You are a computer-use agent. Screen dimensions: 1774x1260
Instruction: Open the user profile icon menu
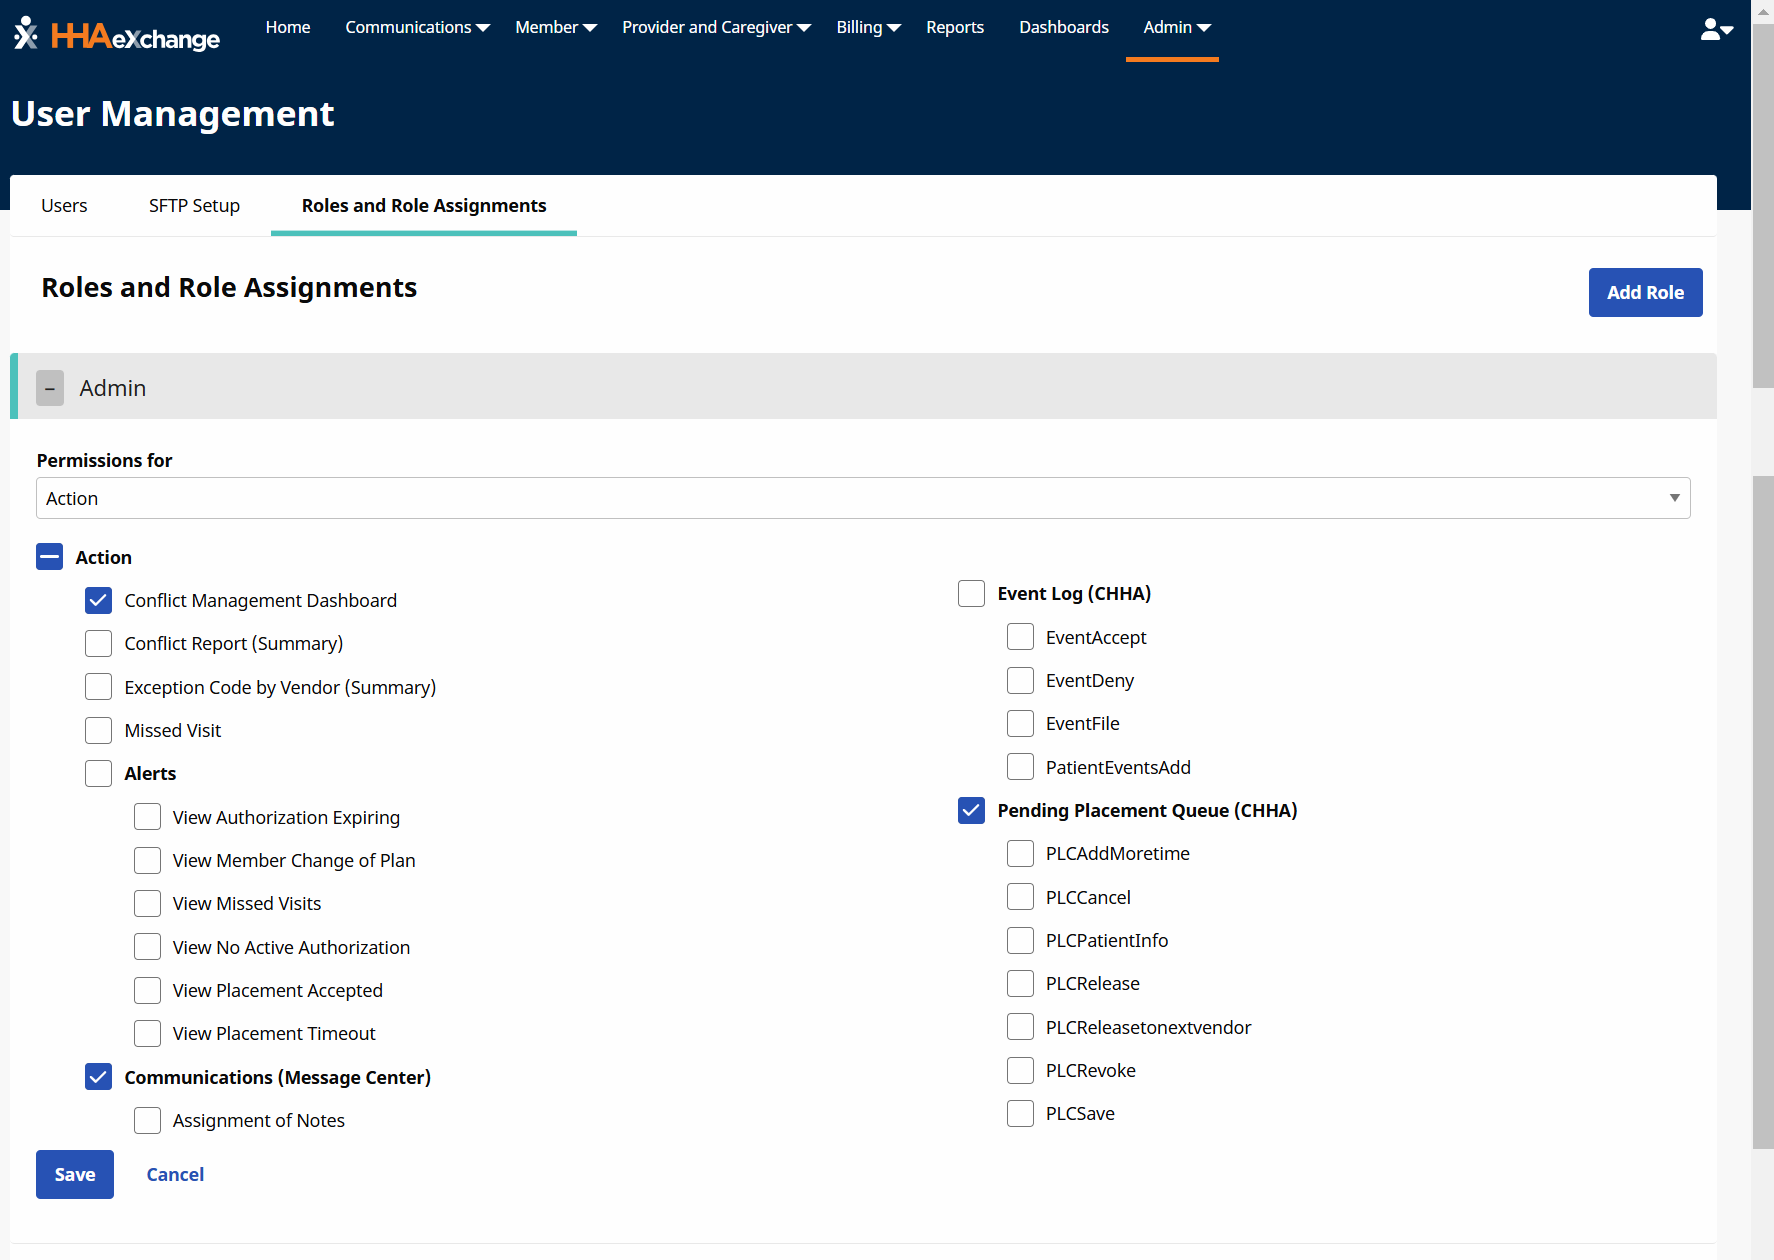coord(1715,30)
